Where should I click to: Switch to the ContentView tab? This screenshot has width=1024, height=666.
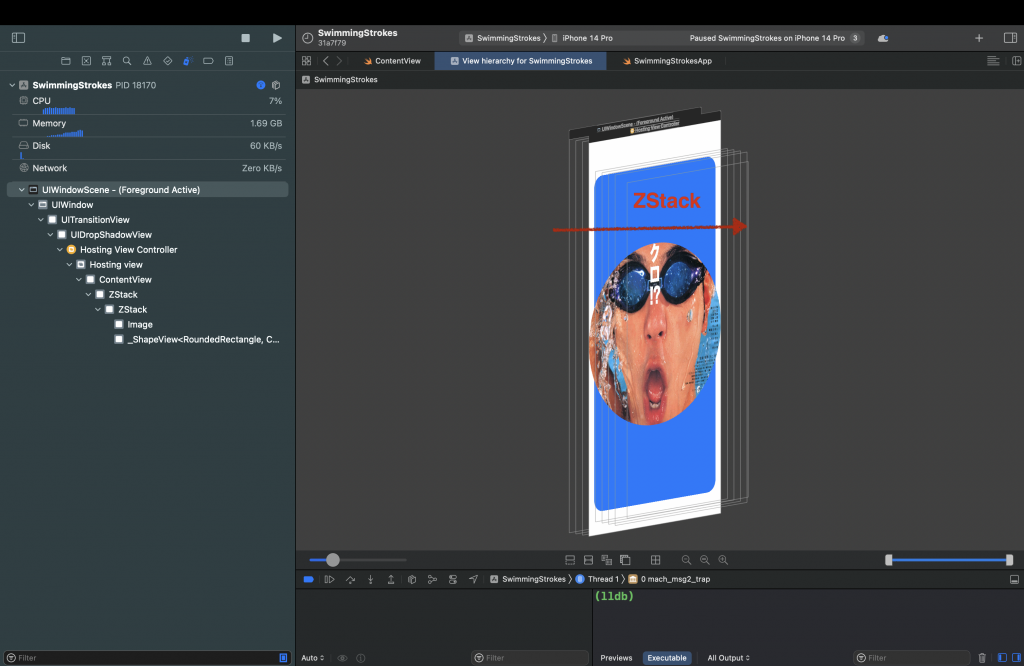tap(397, 61)
